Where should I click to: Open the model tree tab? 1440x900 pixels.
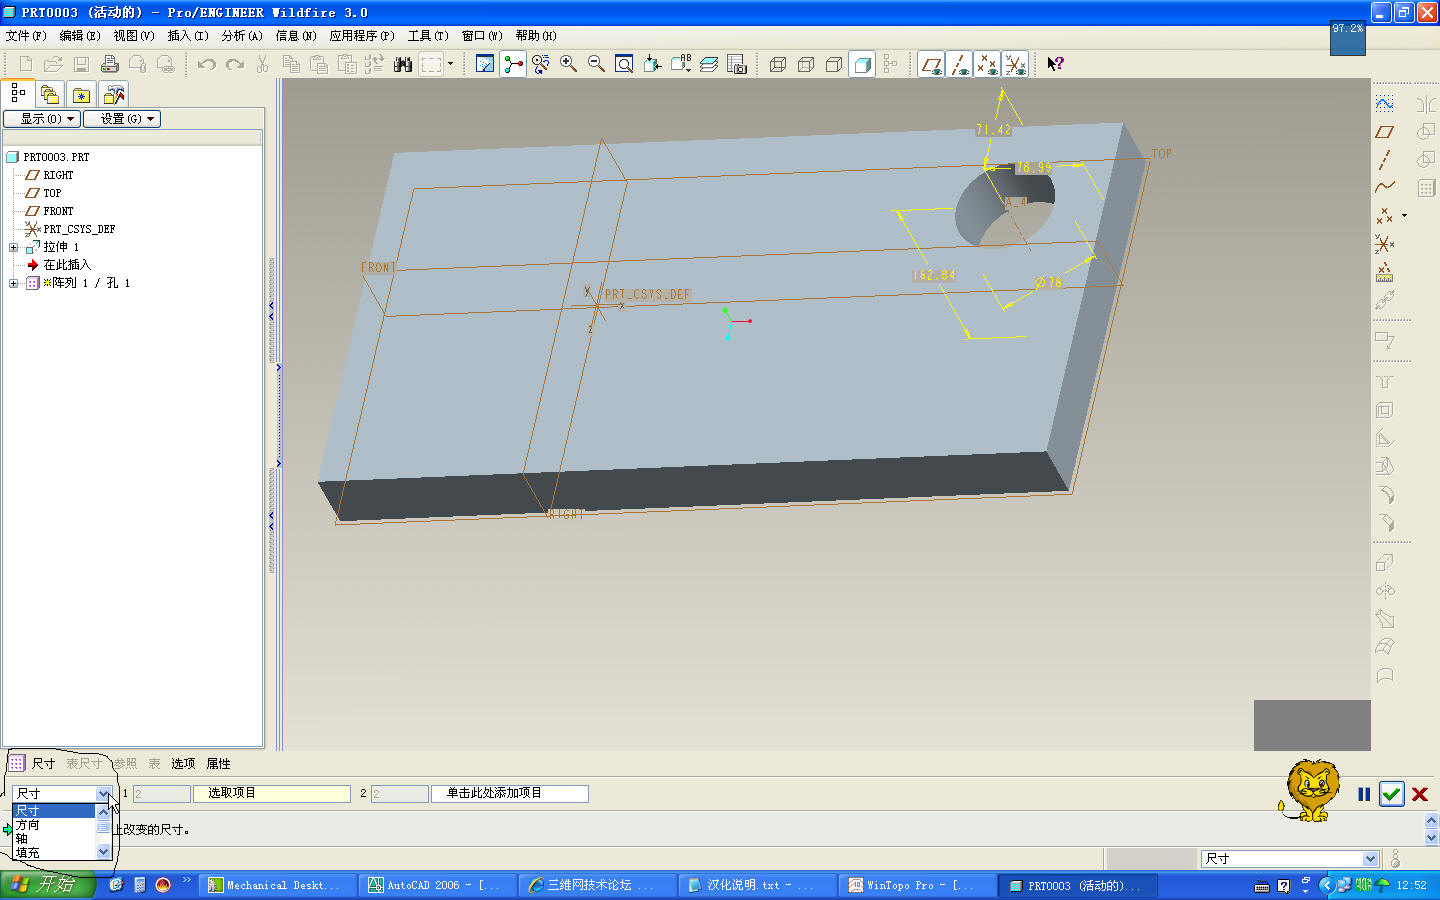(x=18, y=93)
